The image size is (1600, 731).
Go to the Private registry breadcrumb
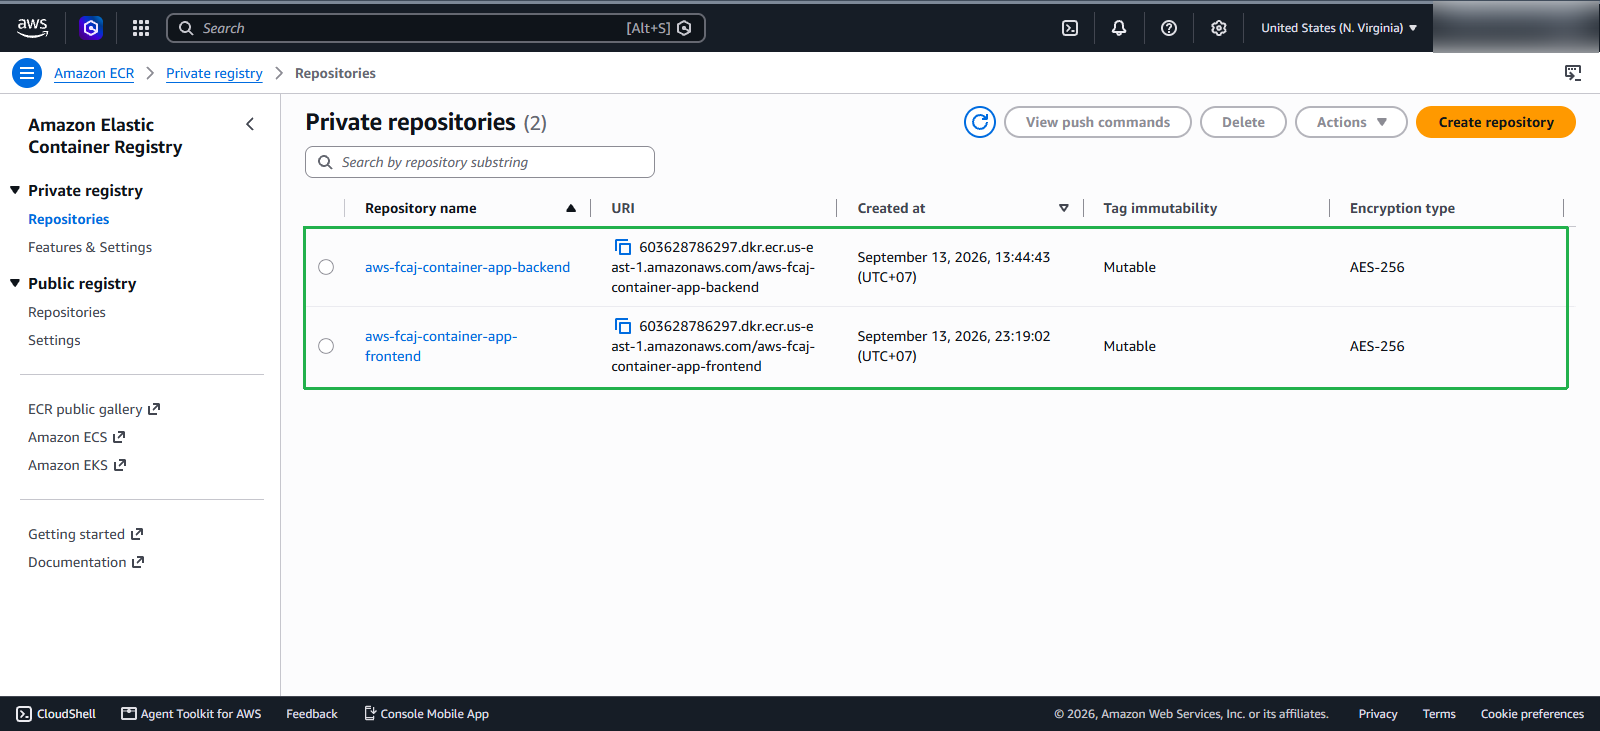[x=214, y=73]
